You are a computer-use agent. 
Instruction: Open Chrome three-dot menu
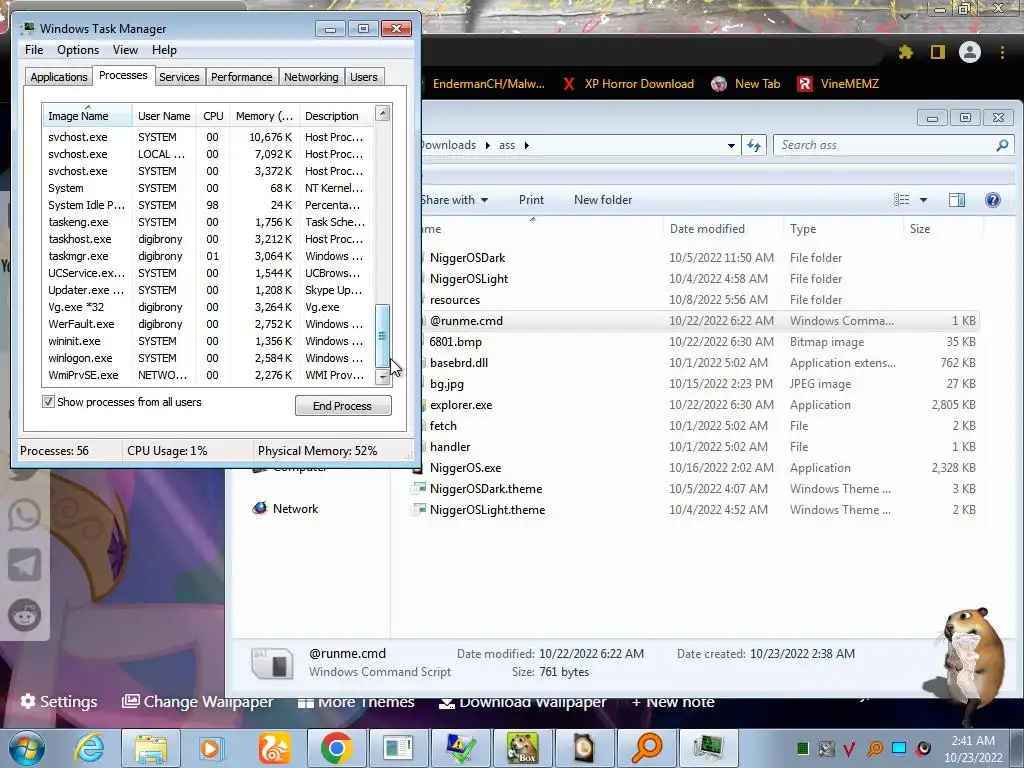click(1002, 52)
